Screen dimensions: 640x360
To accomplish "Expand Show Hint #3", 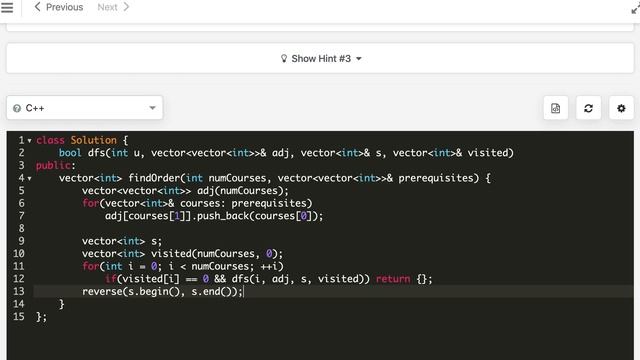I will pos(320,58).
